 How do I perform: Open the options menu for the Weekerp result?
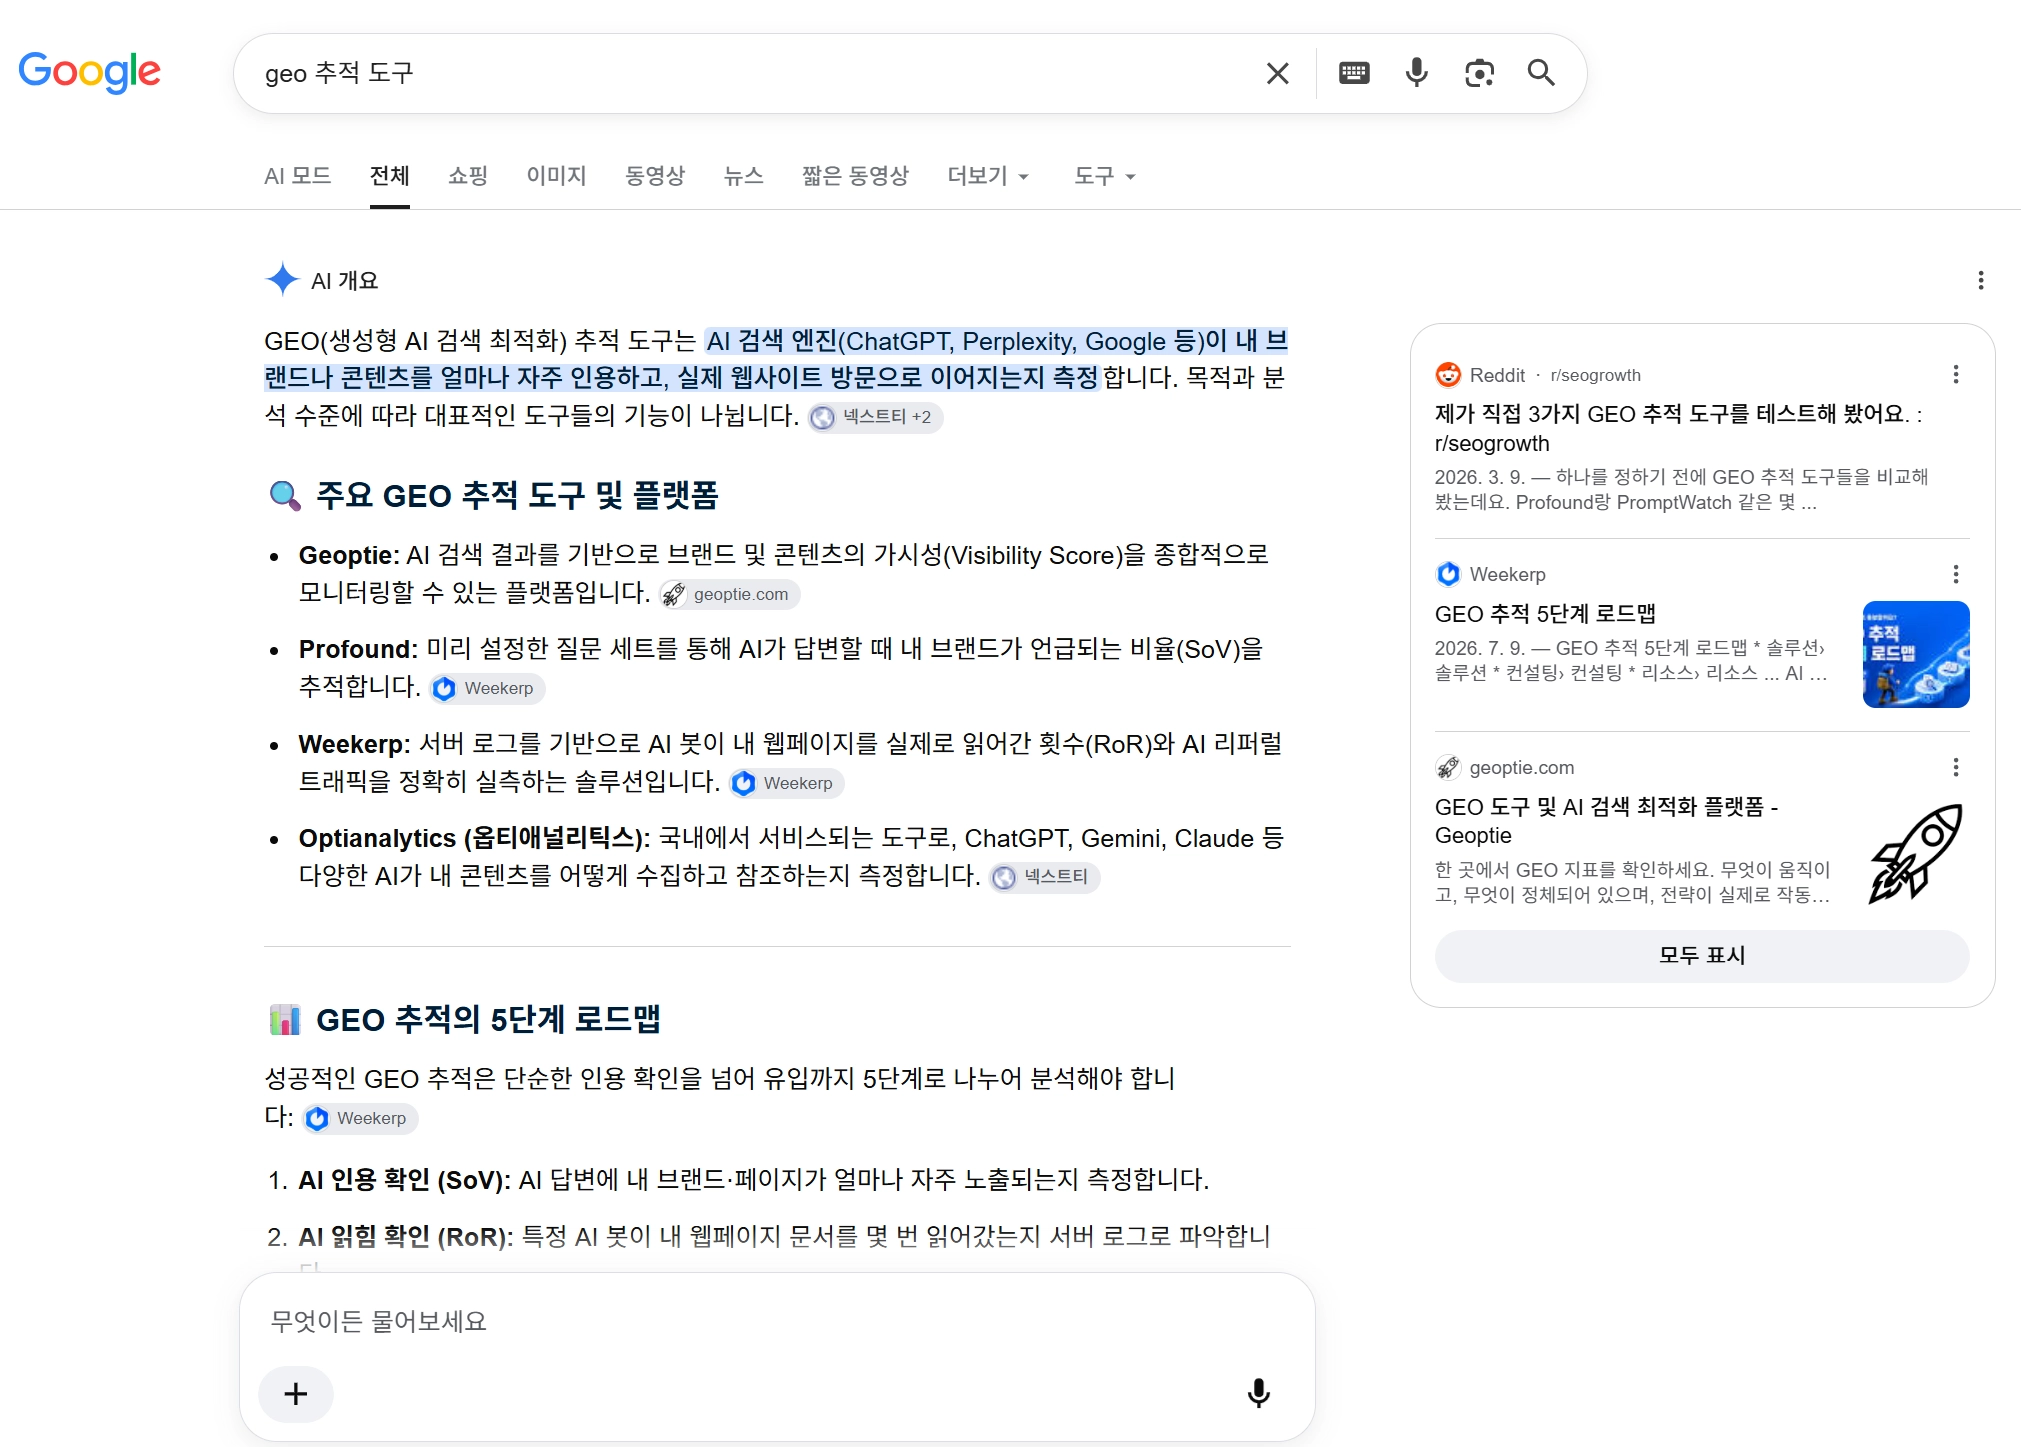(x=1955, y=574)
